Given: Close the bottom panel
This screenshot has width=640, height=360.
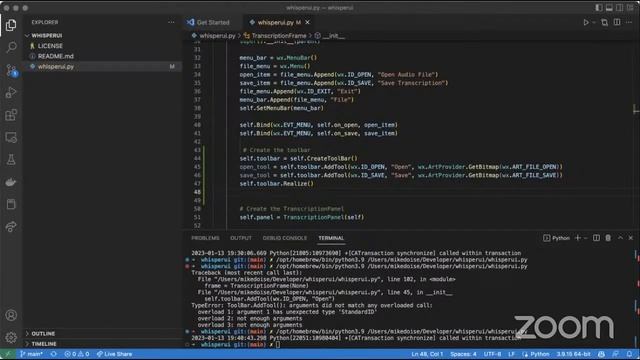Looking at the screenshot, I should click(631, 238).
